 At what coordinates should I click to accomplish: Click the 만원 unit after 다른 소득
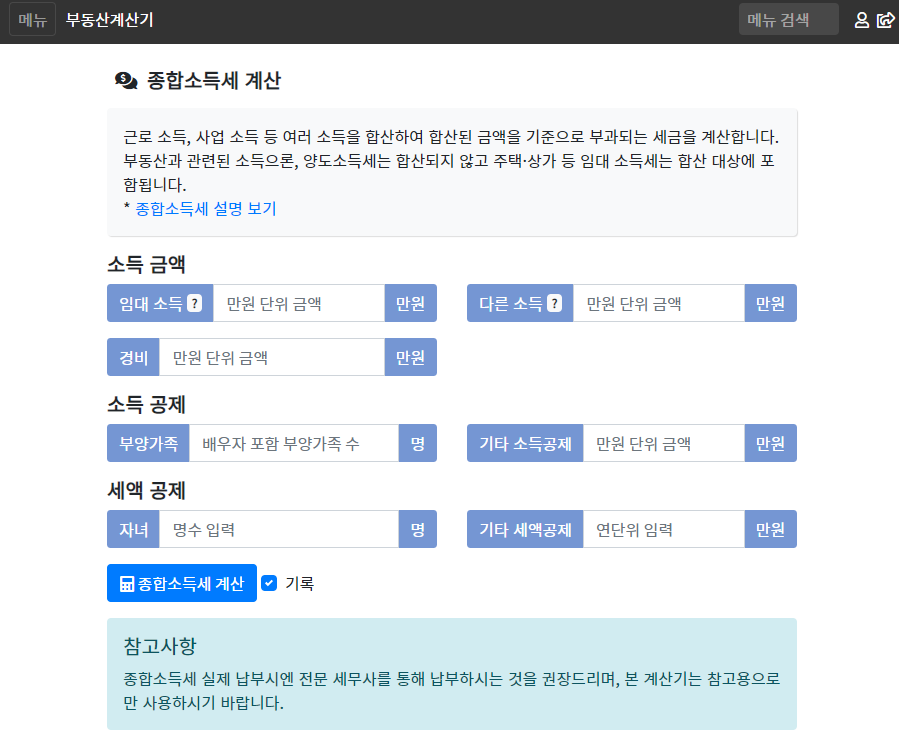pos(771,303)
